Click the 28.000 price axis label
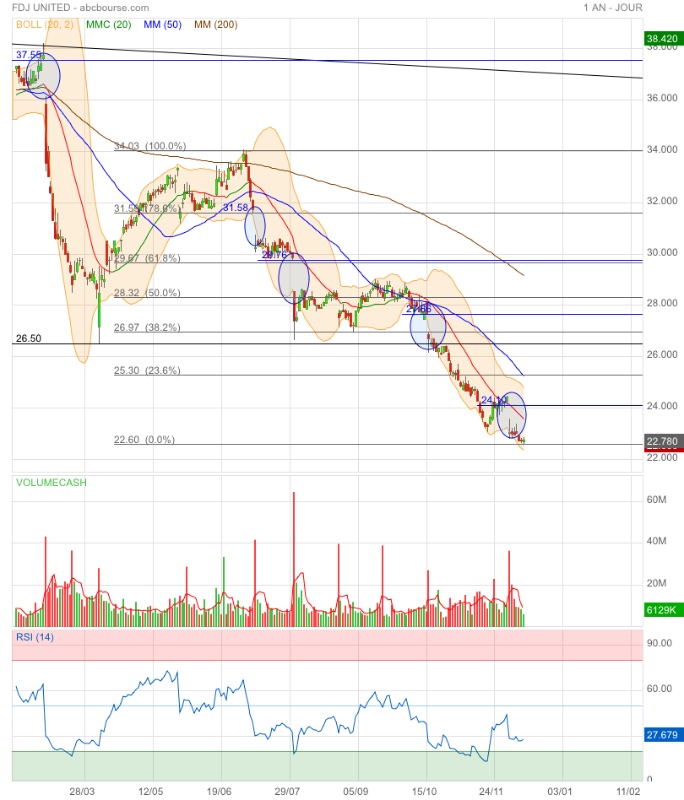This screenshot has width=684, height=800. click(x=662, y=303)
